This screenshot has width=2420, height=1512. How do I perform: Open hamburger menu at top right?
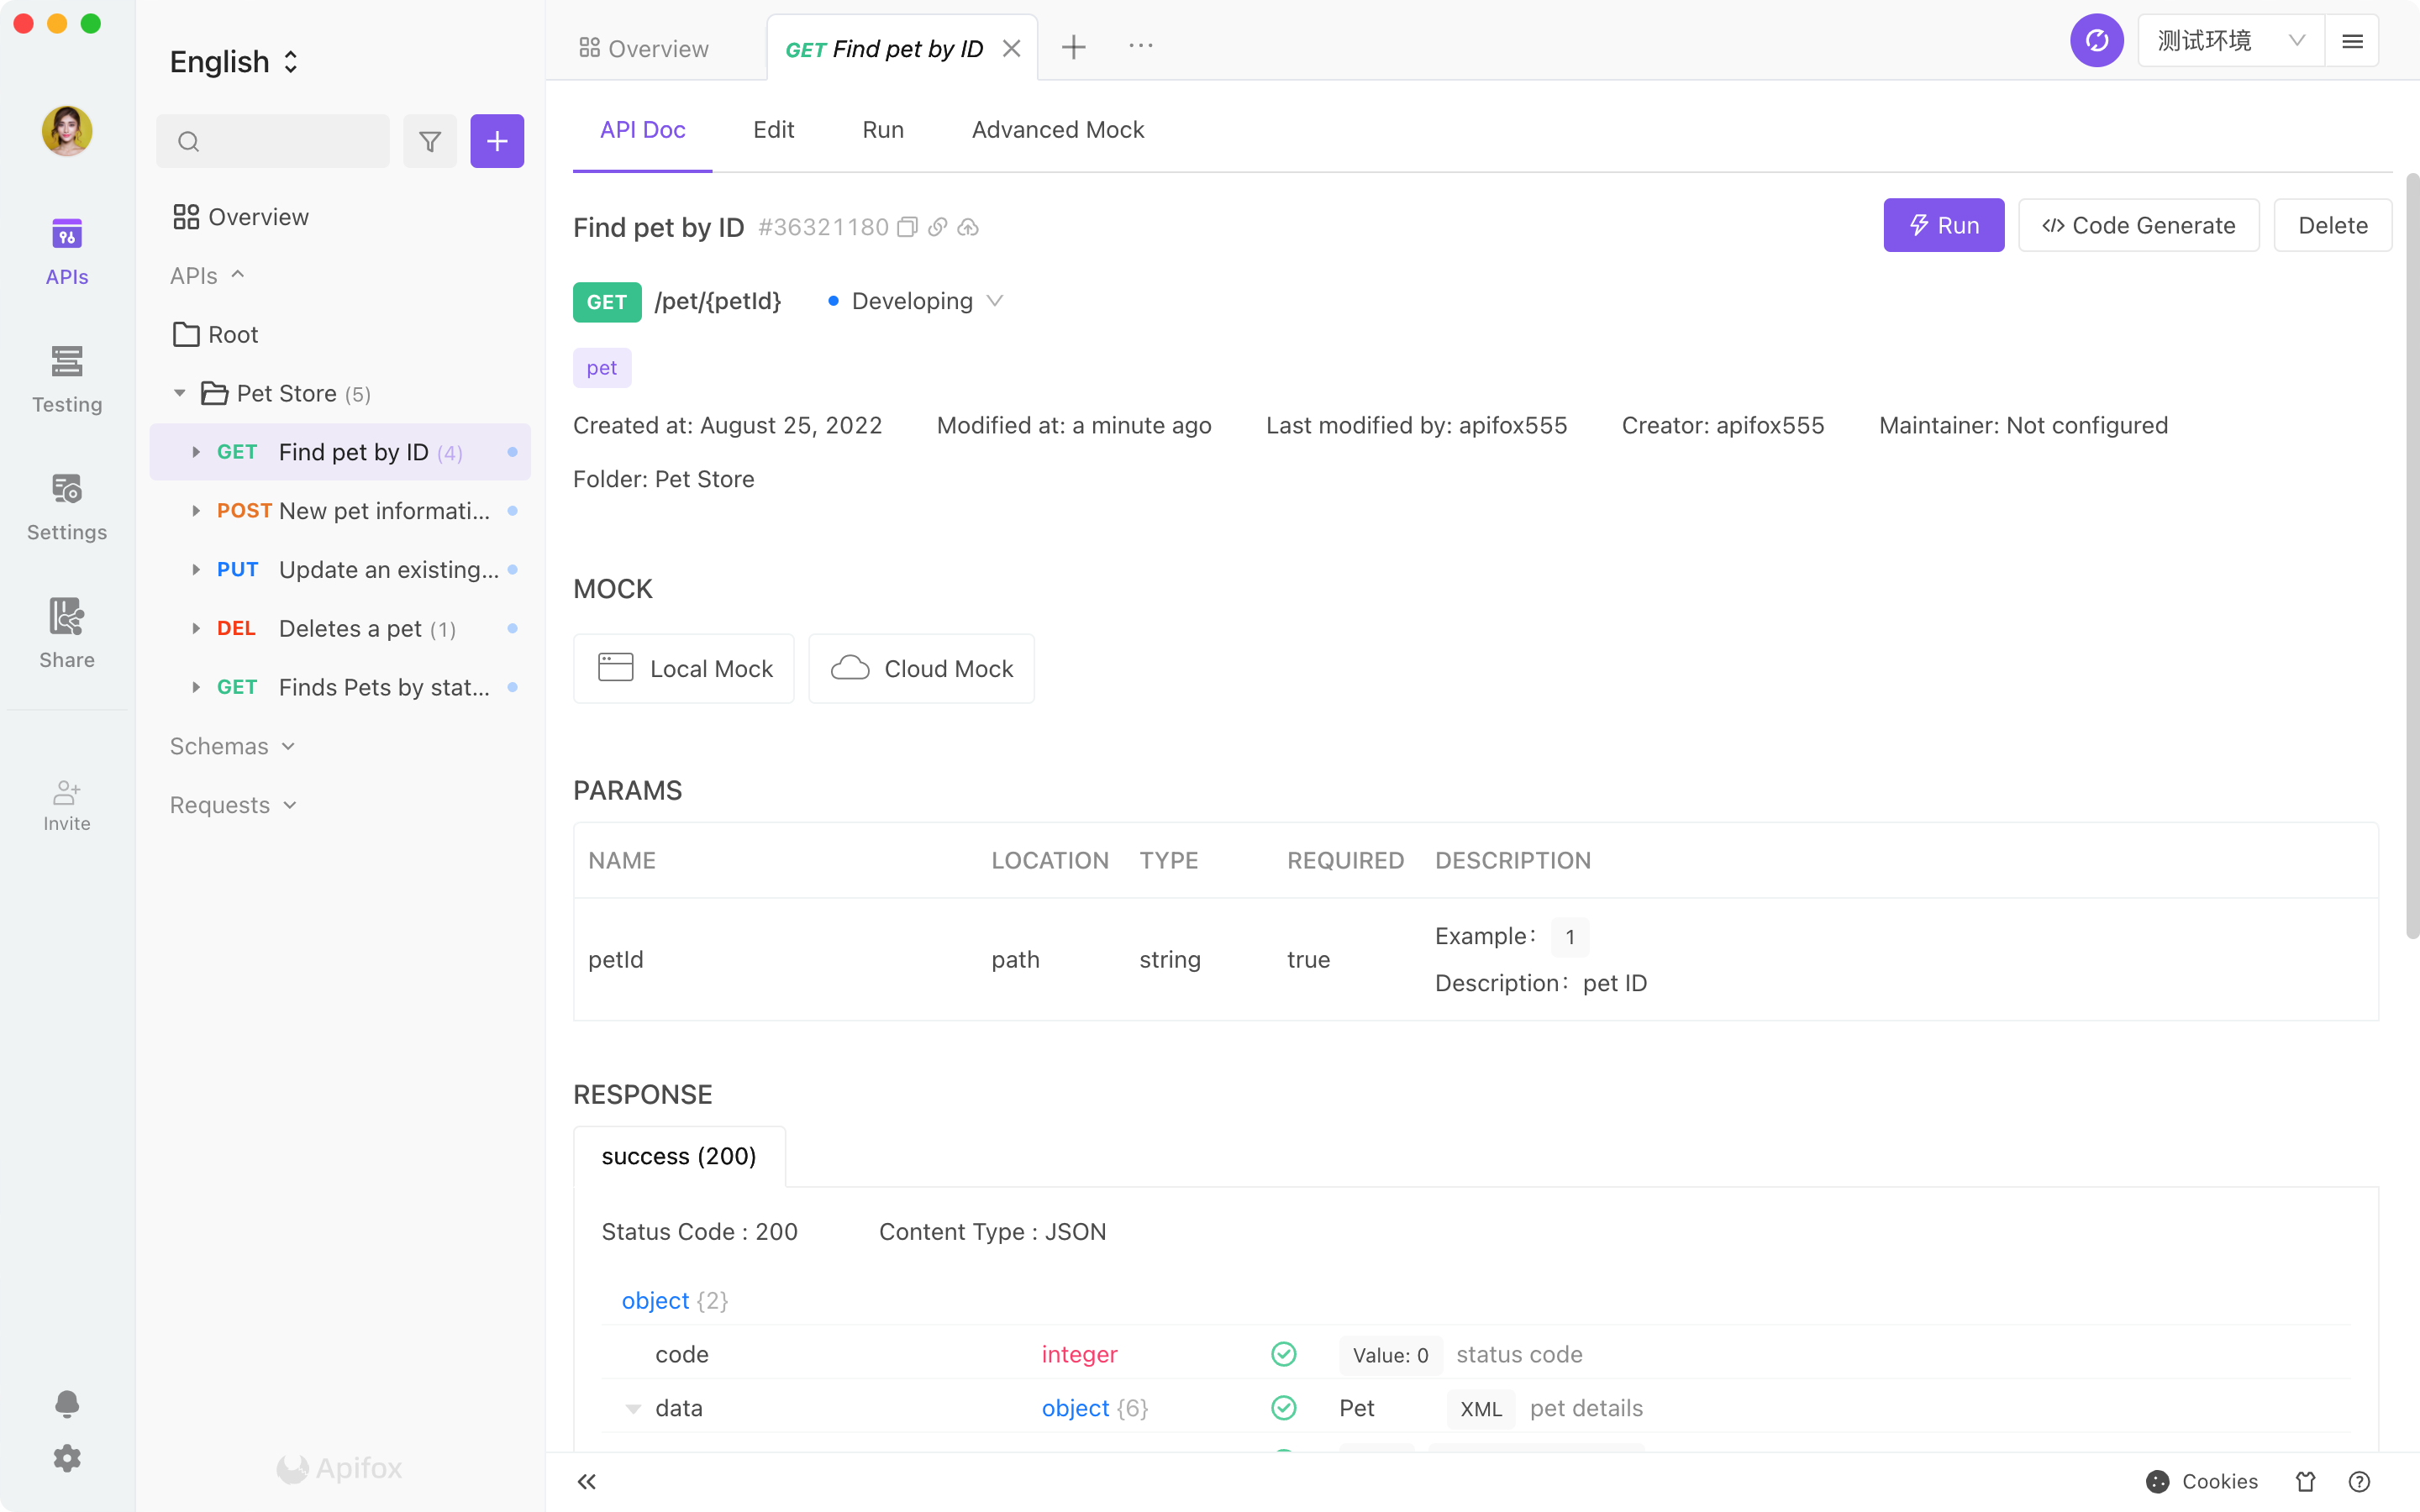(x=2352, y=41)
